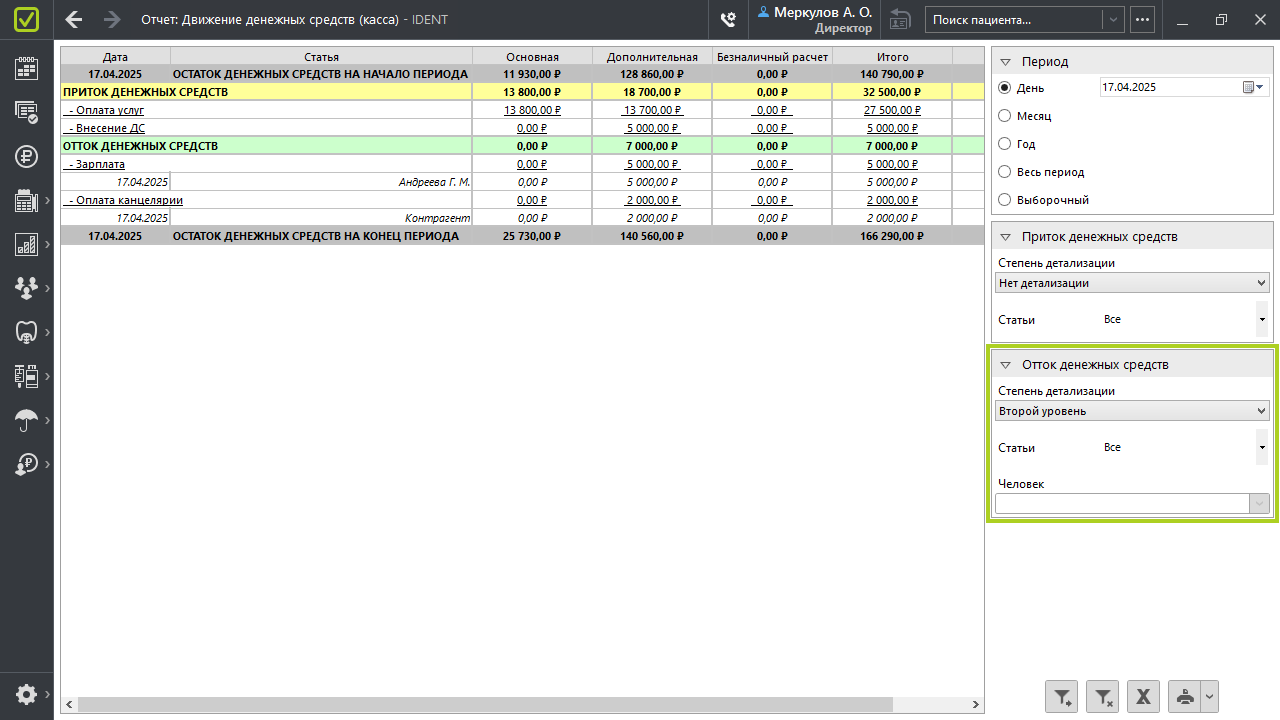Open the three-dots more options button
This screenshot has width=1280, height=720.
point(1142,19)
